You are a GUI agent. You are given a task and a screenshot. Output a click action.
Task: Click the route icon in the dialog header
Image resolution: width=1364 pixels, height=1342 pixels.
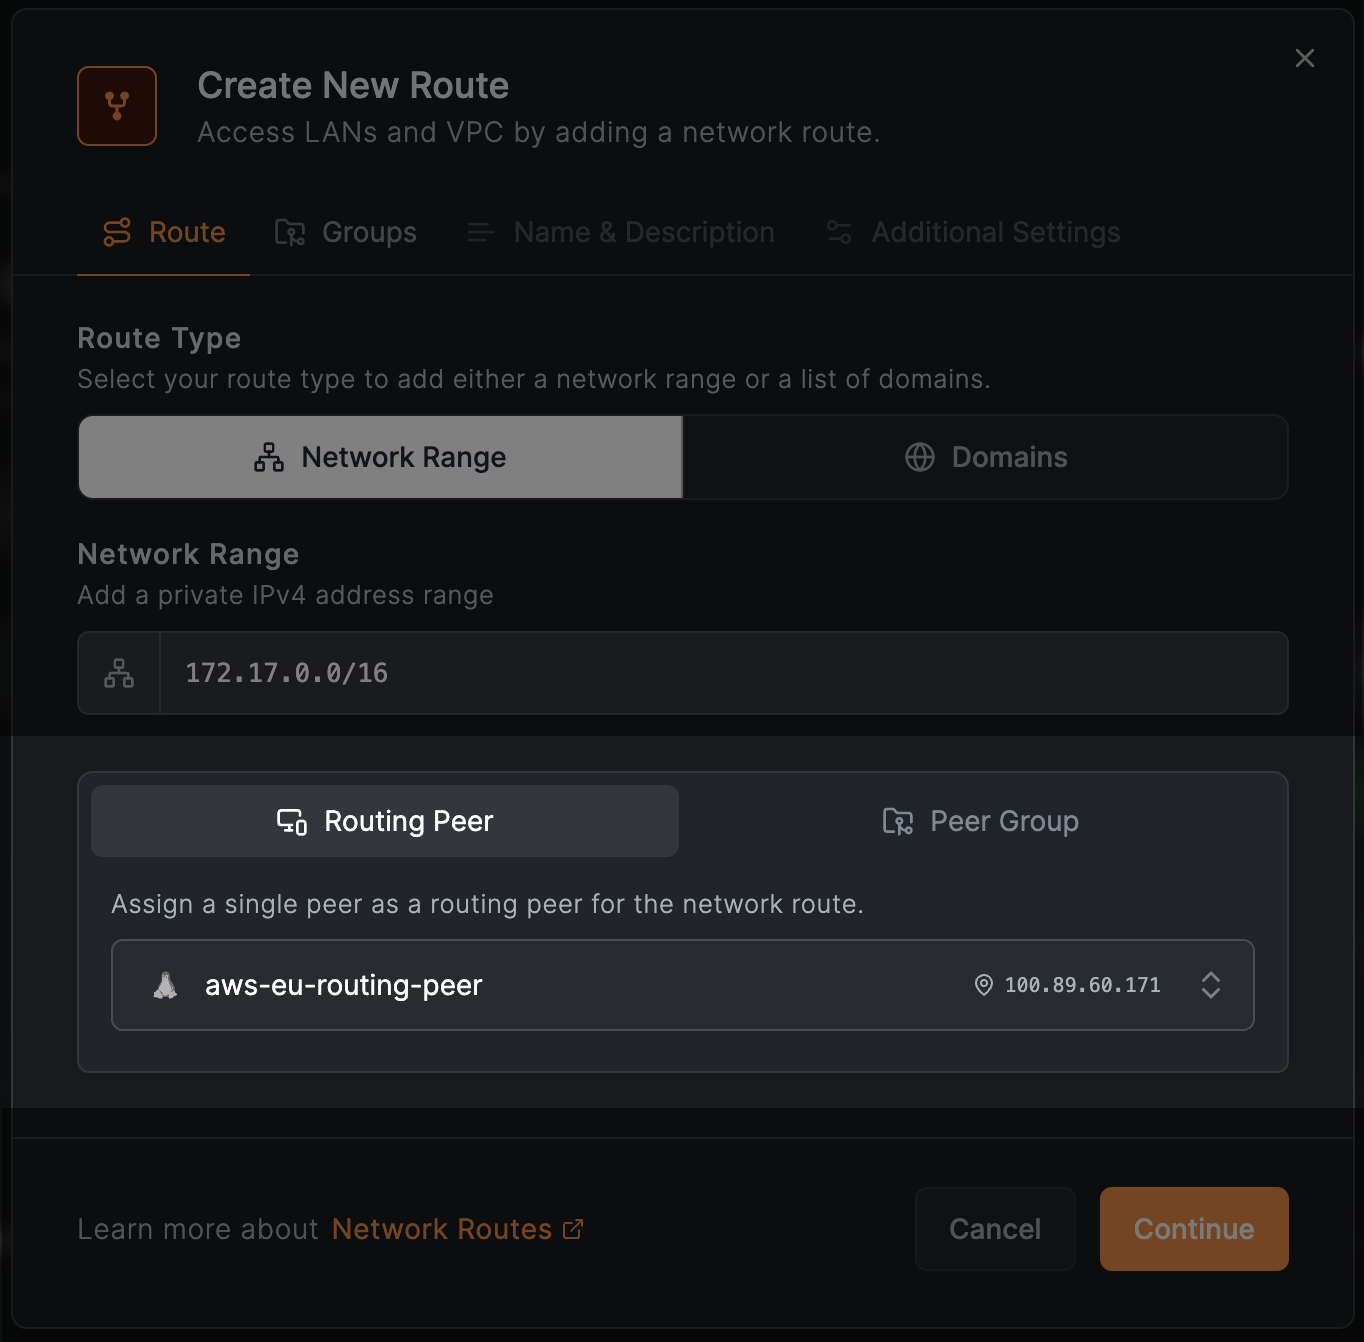[117, 105]
